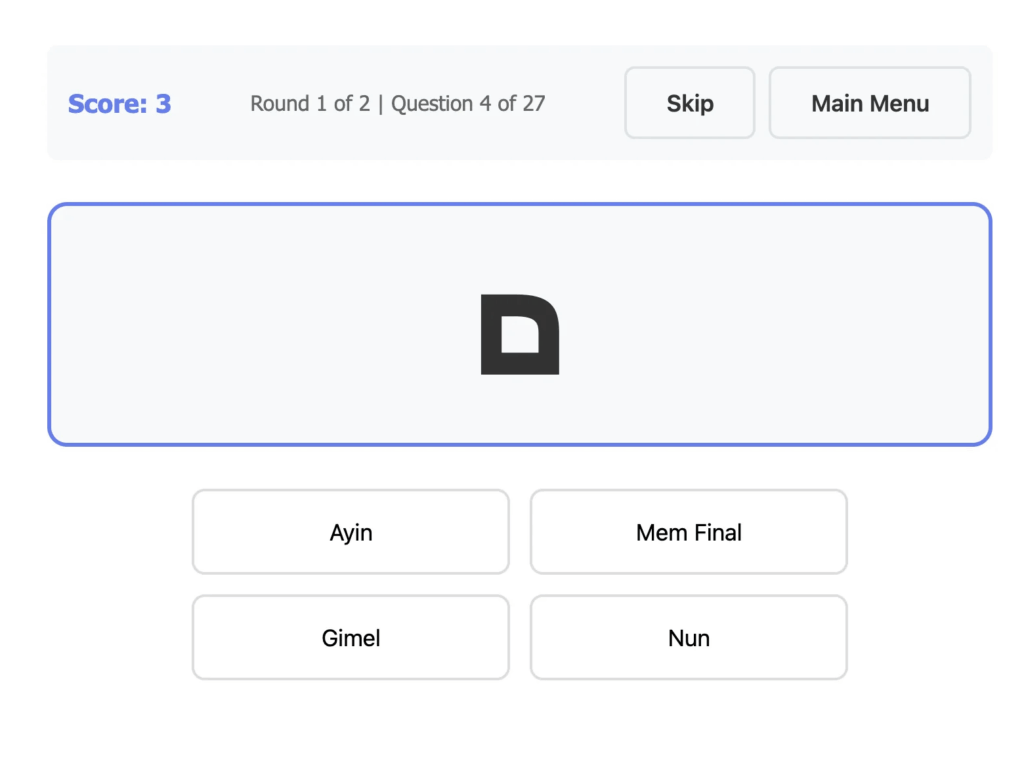Answer that the letter is Nun
1024x761 pixels.
pos(688,638)
